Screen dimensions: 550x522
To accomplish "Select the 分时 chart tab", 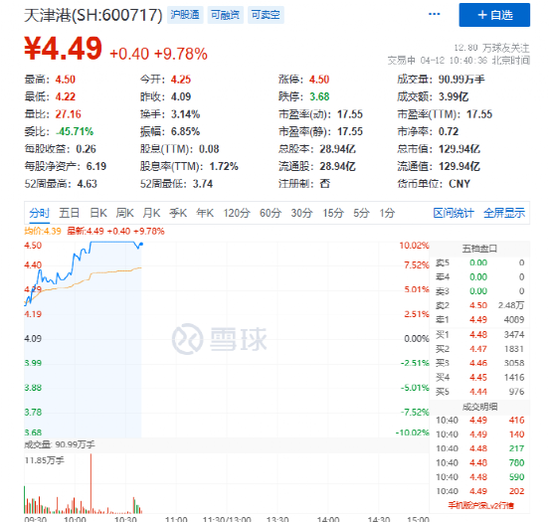I will click(x=39, y=213).
